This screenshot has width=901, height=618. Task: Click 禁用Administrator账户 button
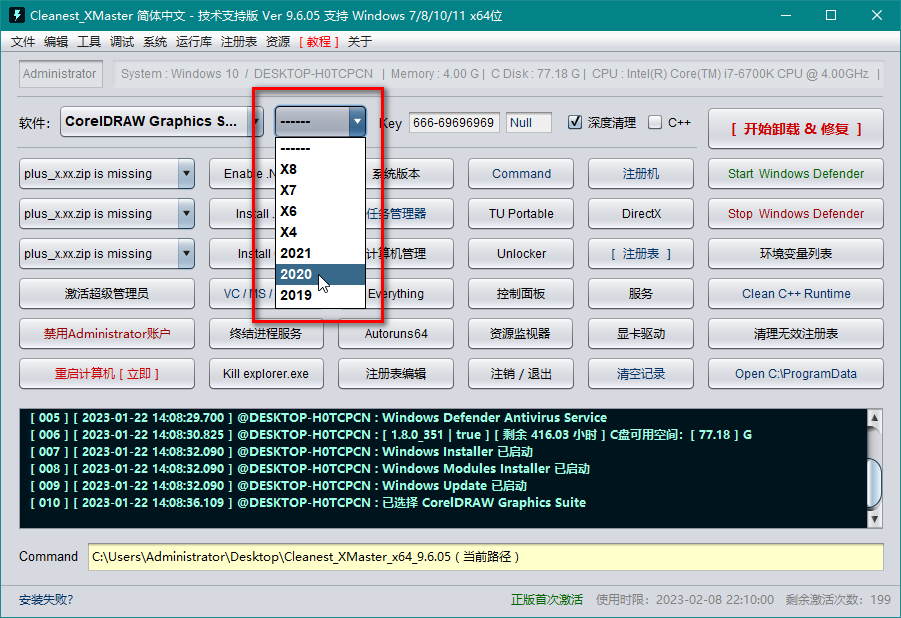click(107, 333)
